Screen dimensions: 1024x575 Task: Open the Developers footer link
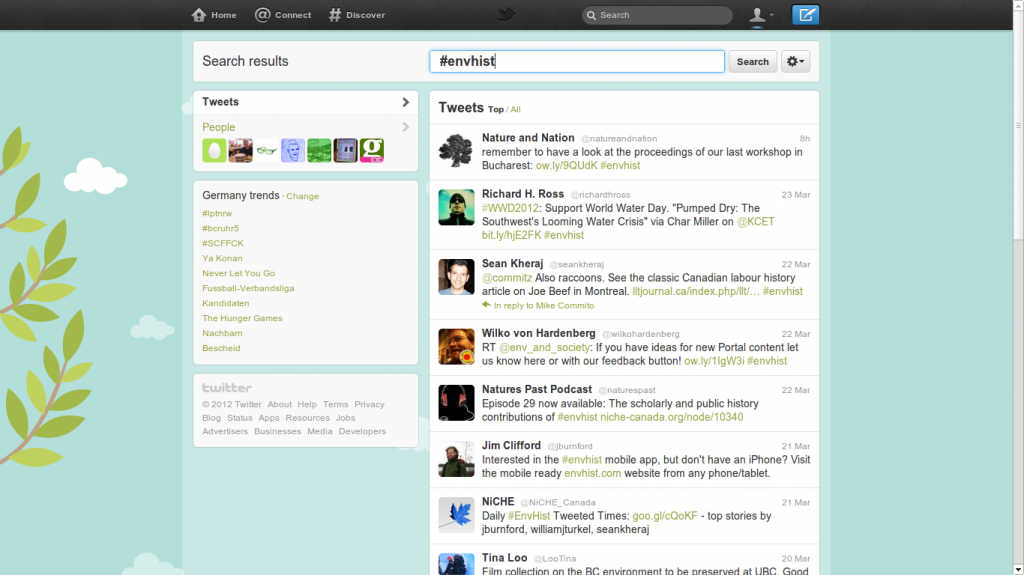[362, 431]
